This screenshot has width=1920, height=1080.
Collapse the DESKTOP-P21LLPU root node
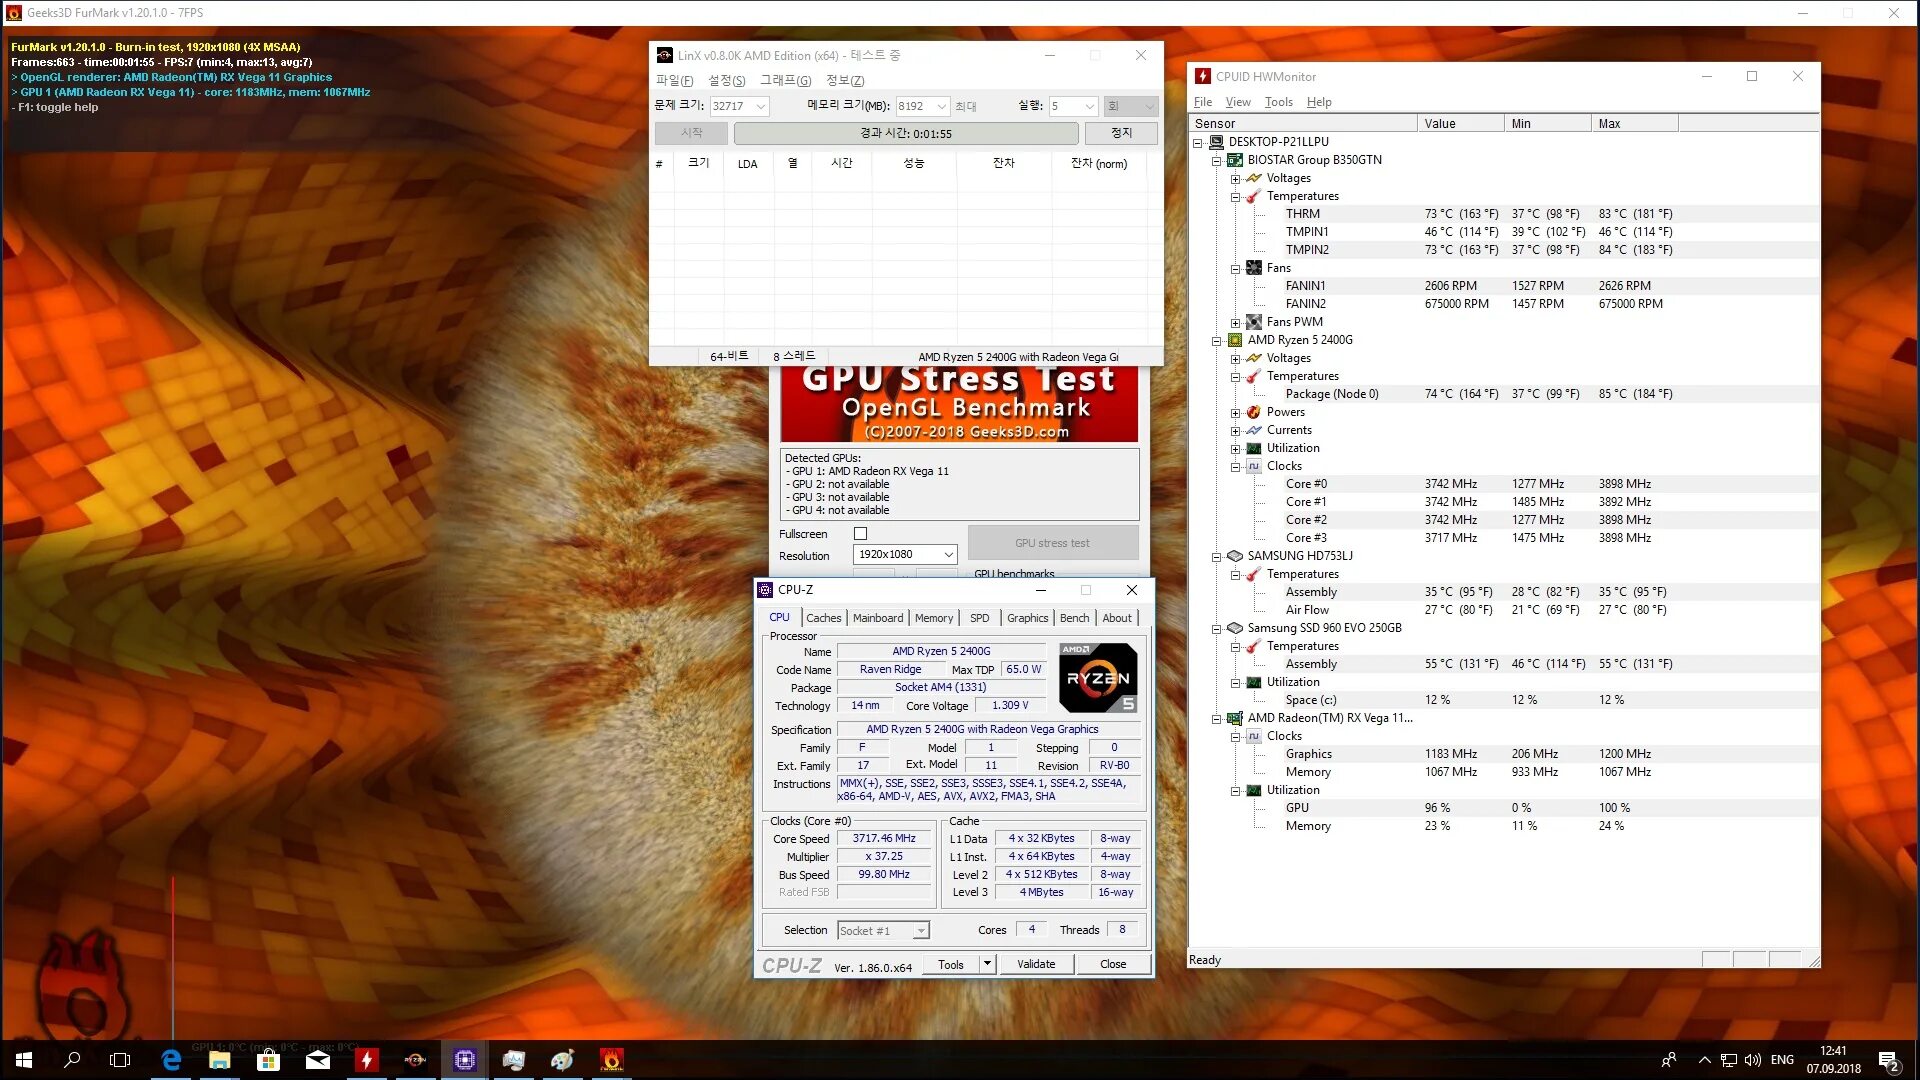tap(1197, 143)
